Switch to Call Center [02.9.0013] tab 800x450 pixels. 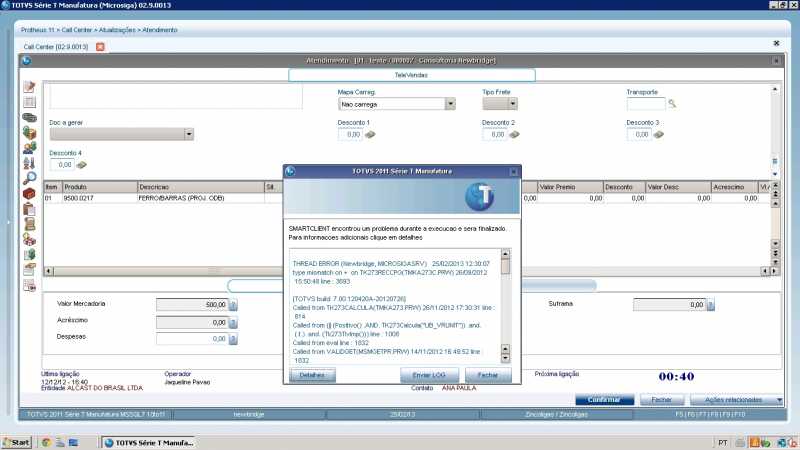(56, 47)
